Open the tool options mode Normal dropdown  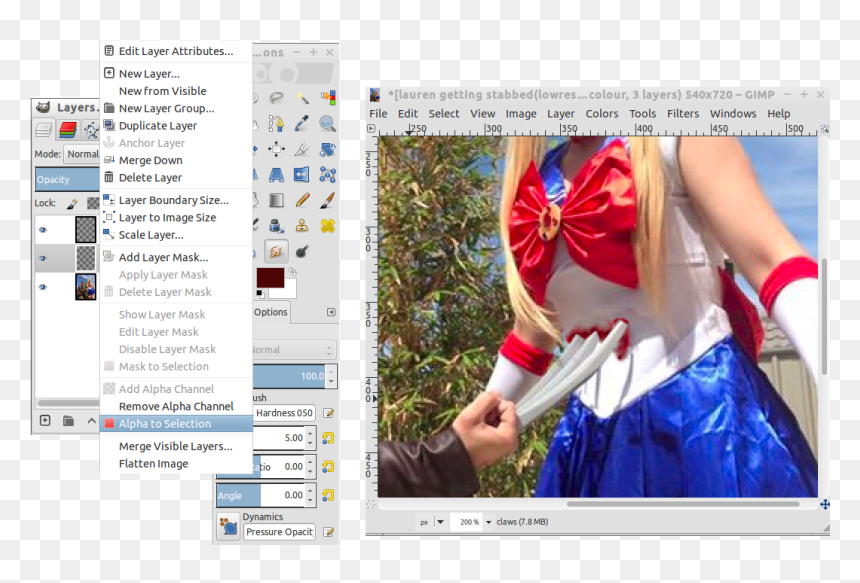(294, 350)
